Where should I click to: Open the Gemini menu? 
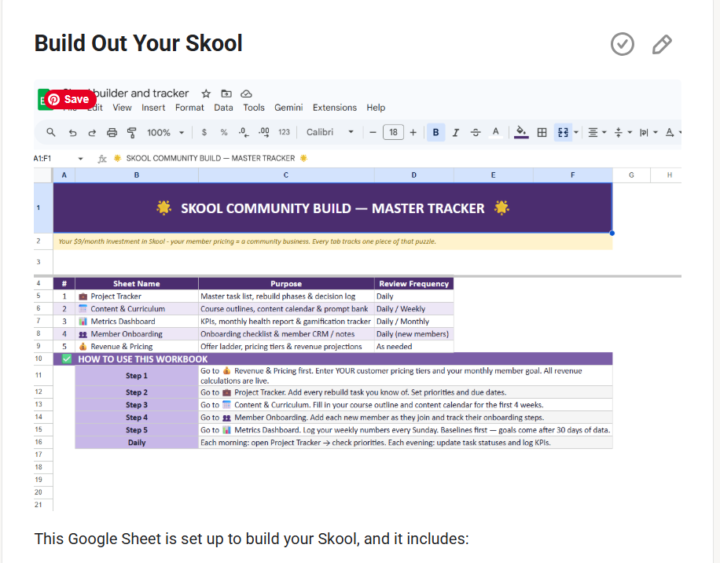click(x=288, y=107)
